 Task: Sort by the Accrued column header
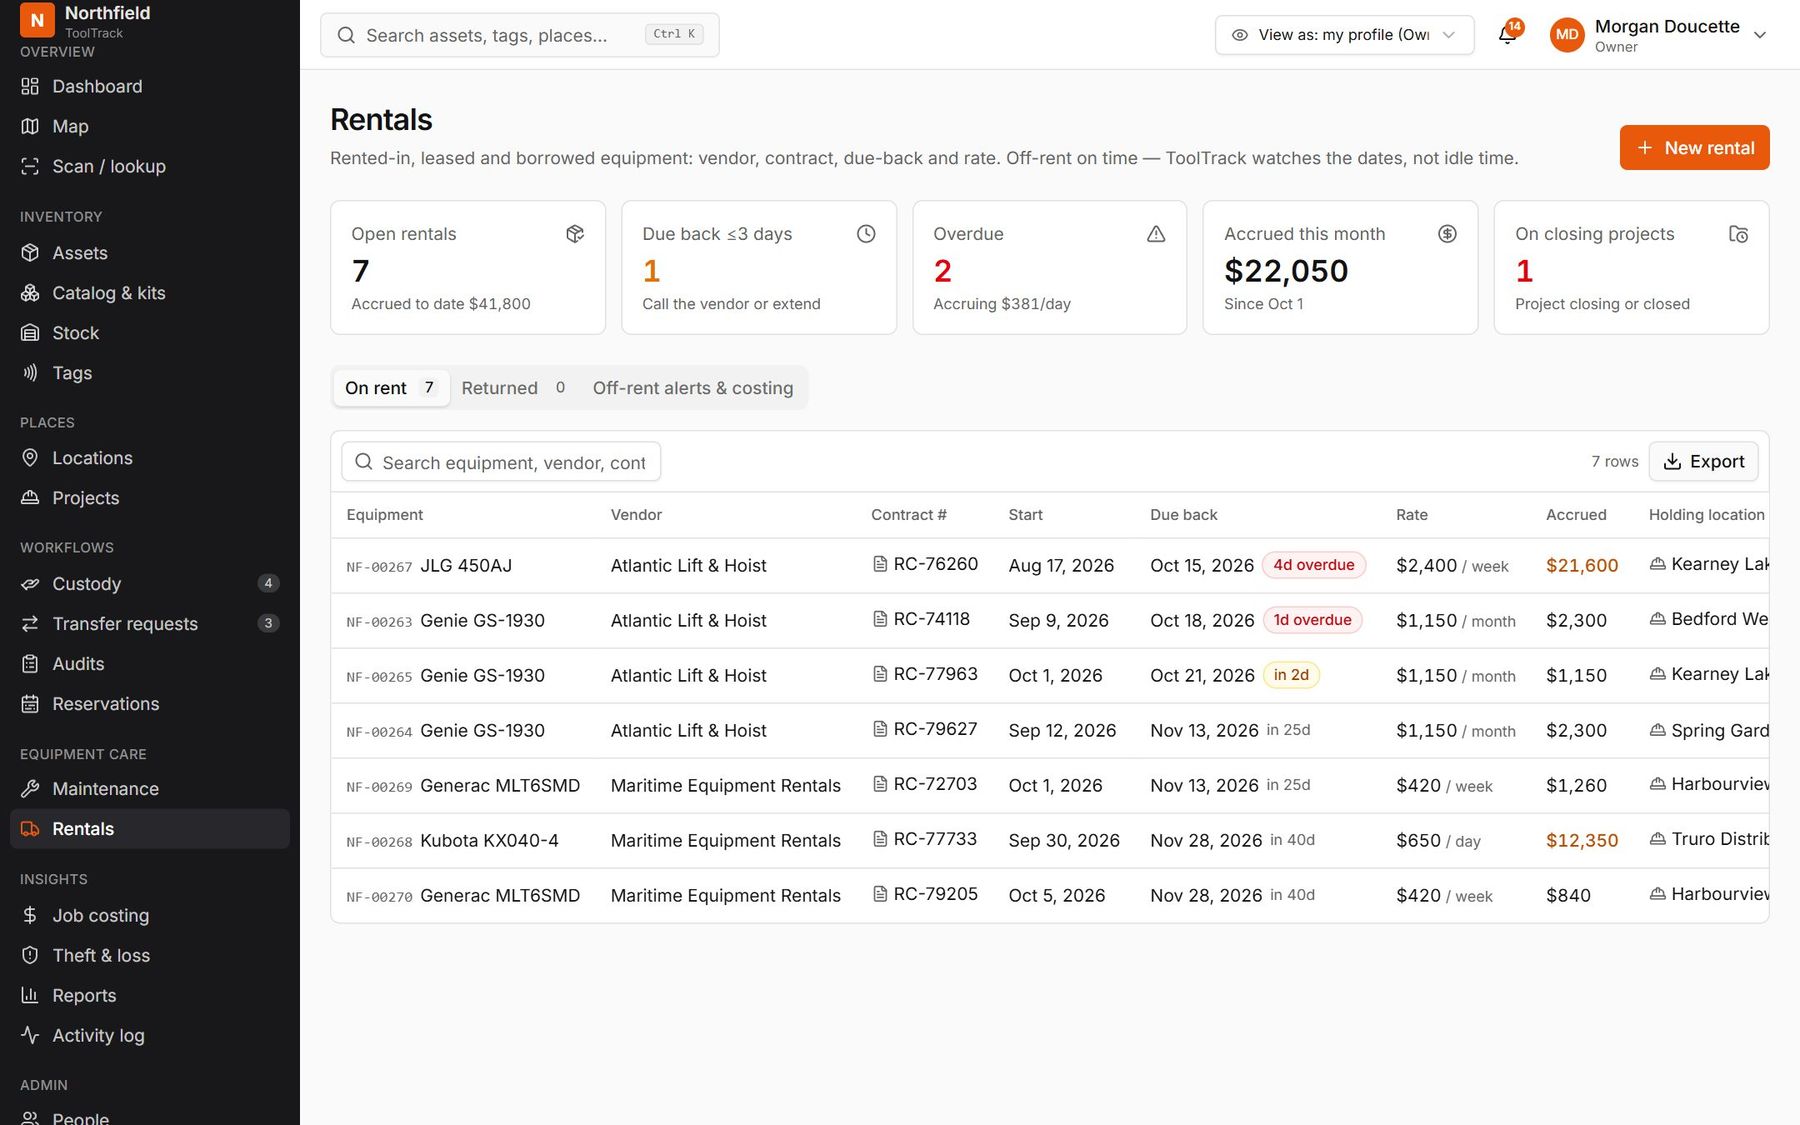point(1576,515)
